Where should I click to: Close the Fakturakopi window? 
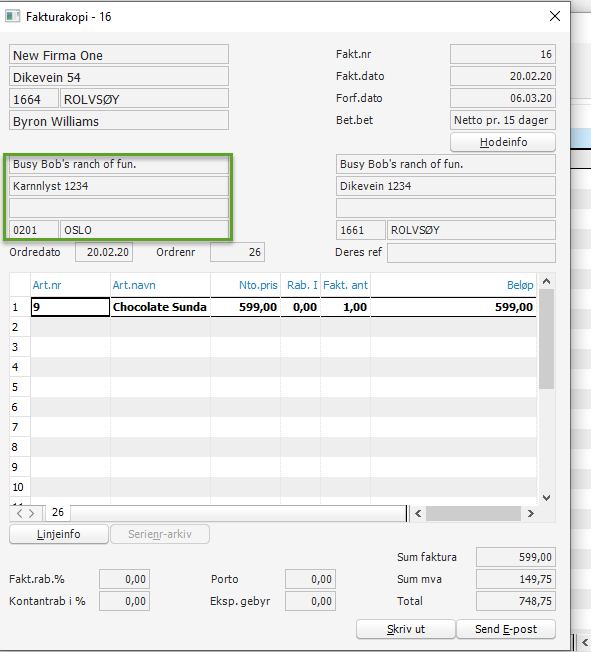coord(554,16)
